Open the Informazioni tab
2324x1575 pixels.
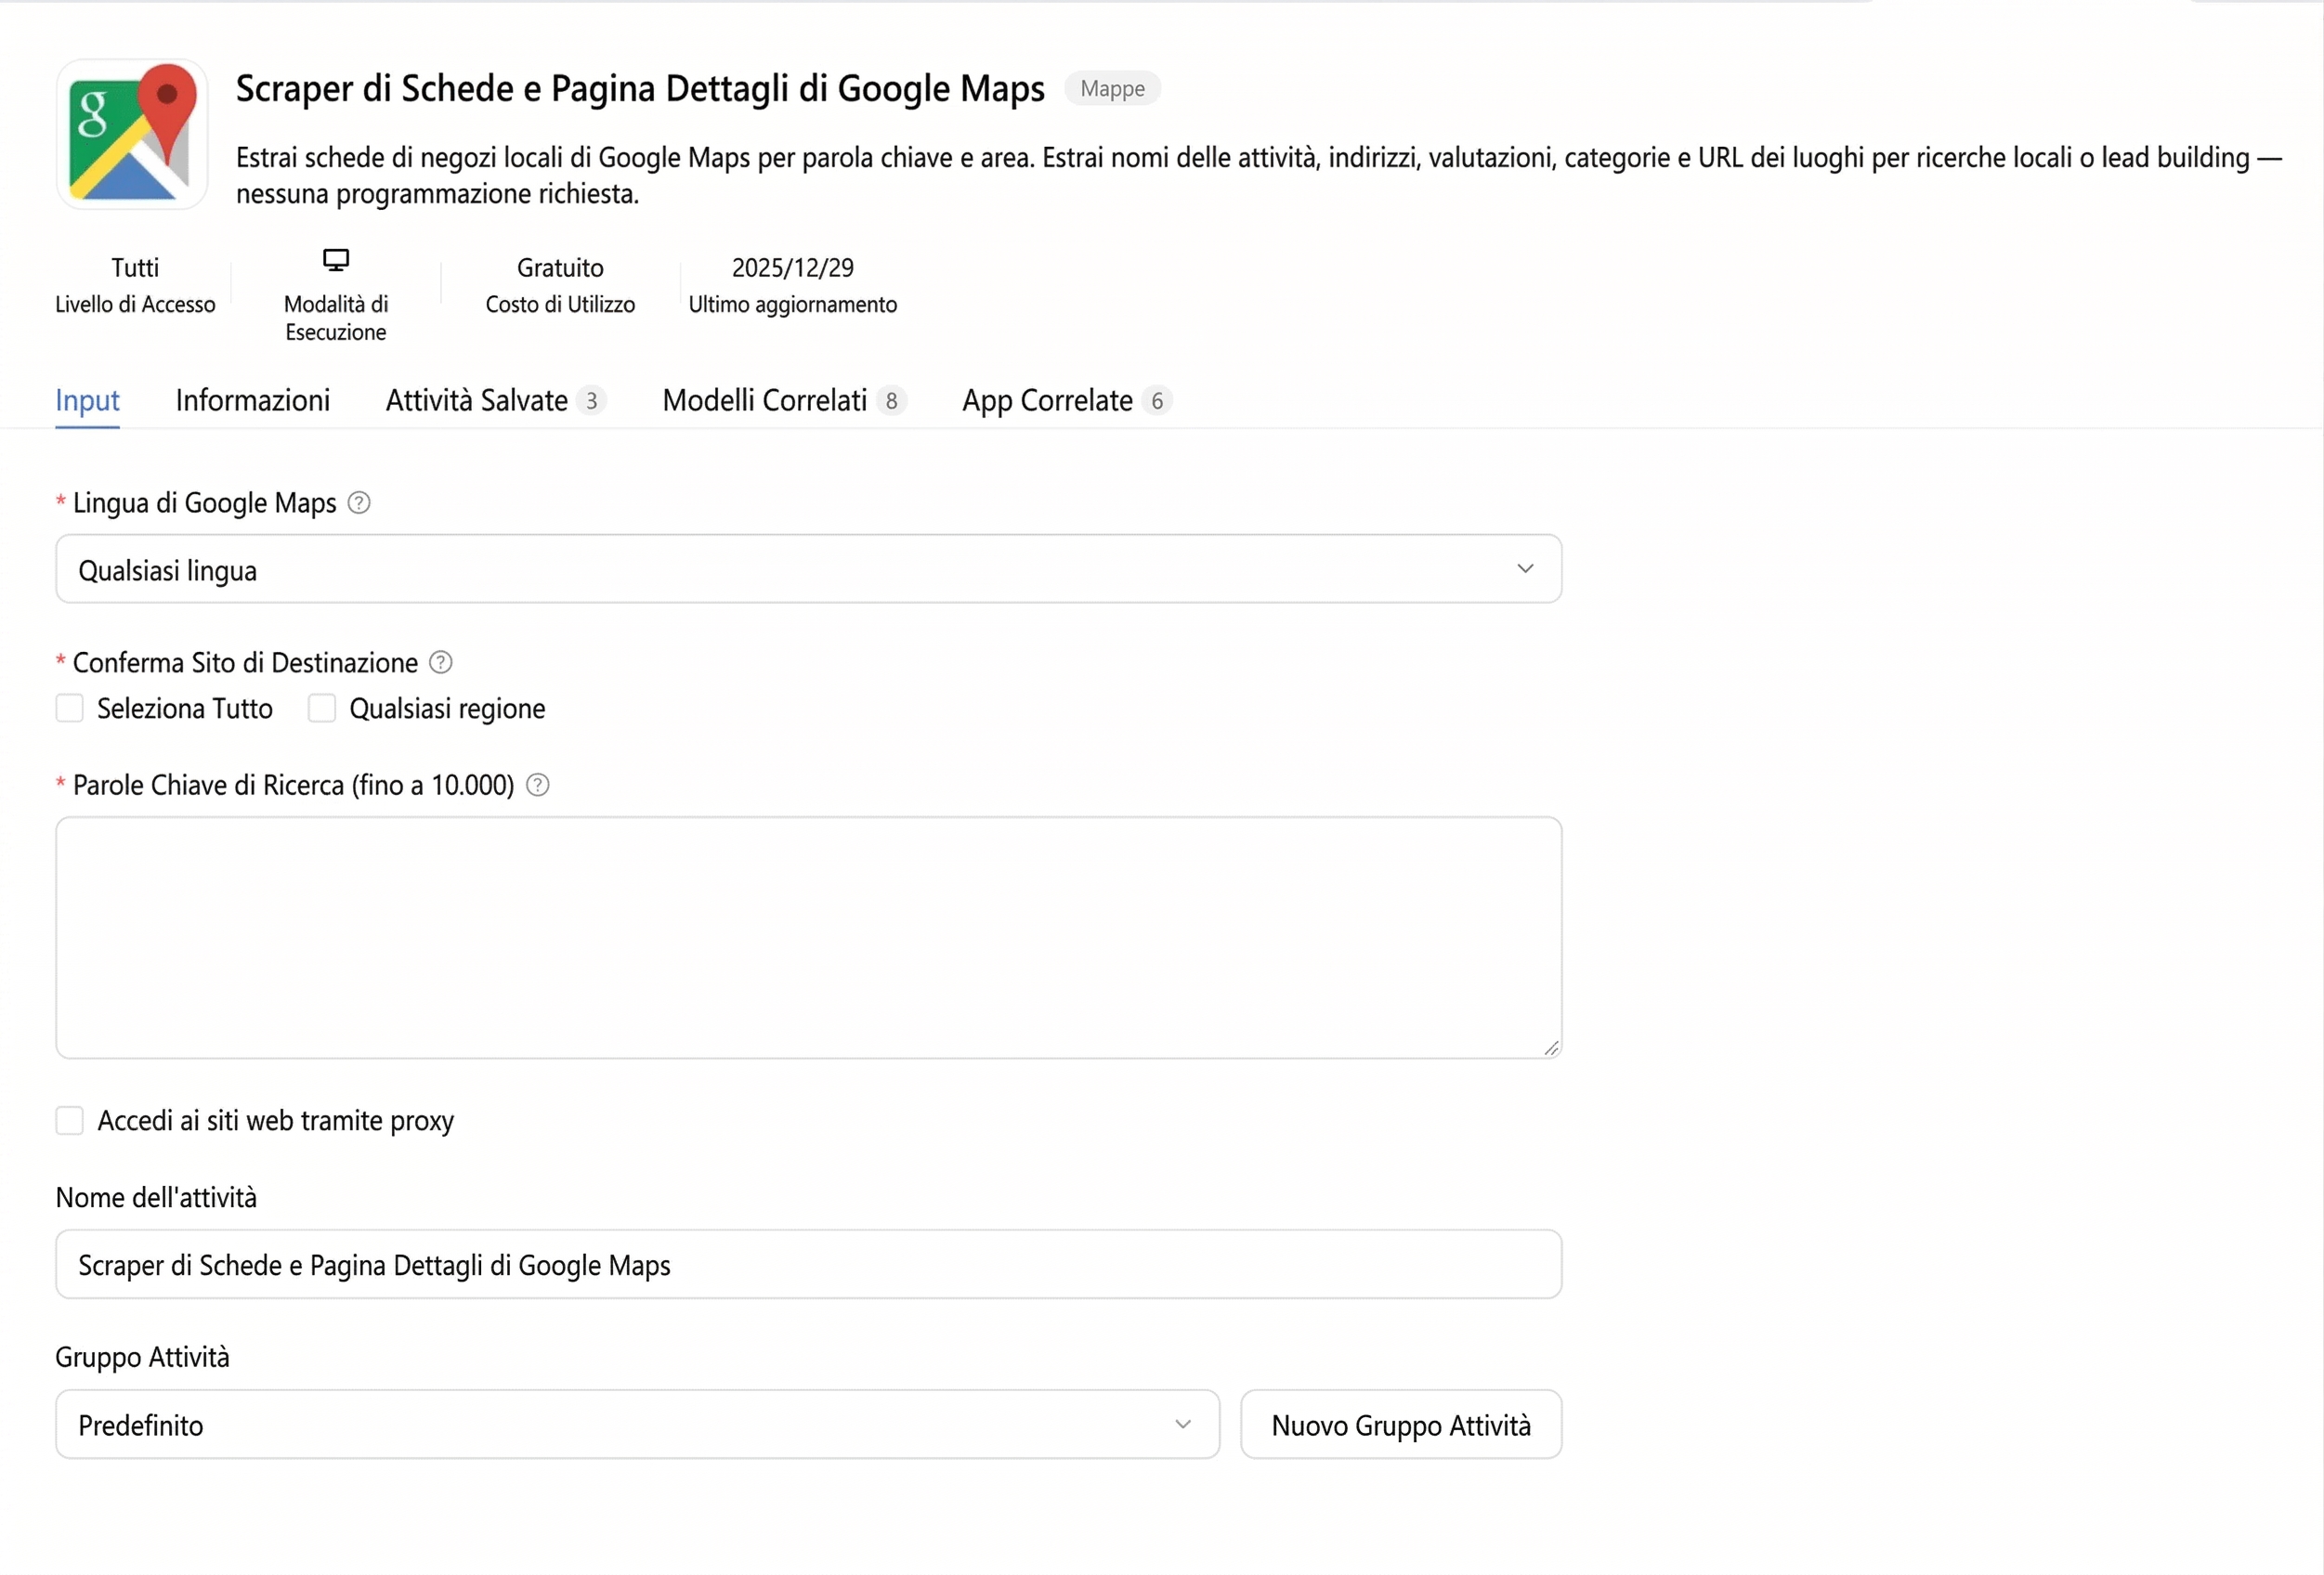[253, 400]
